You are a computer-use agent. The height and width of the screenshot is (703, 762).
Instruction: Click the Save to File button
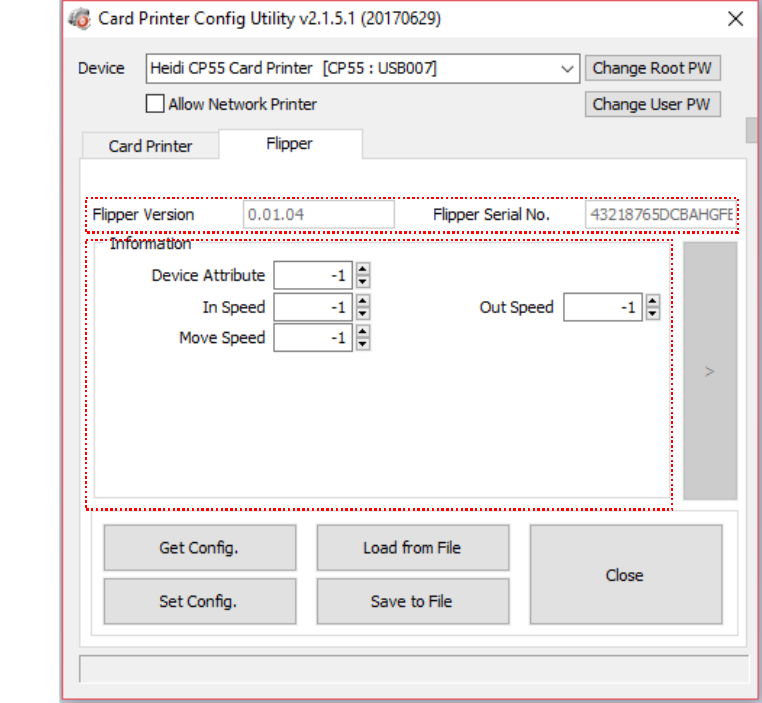coord(413,601)
